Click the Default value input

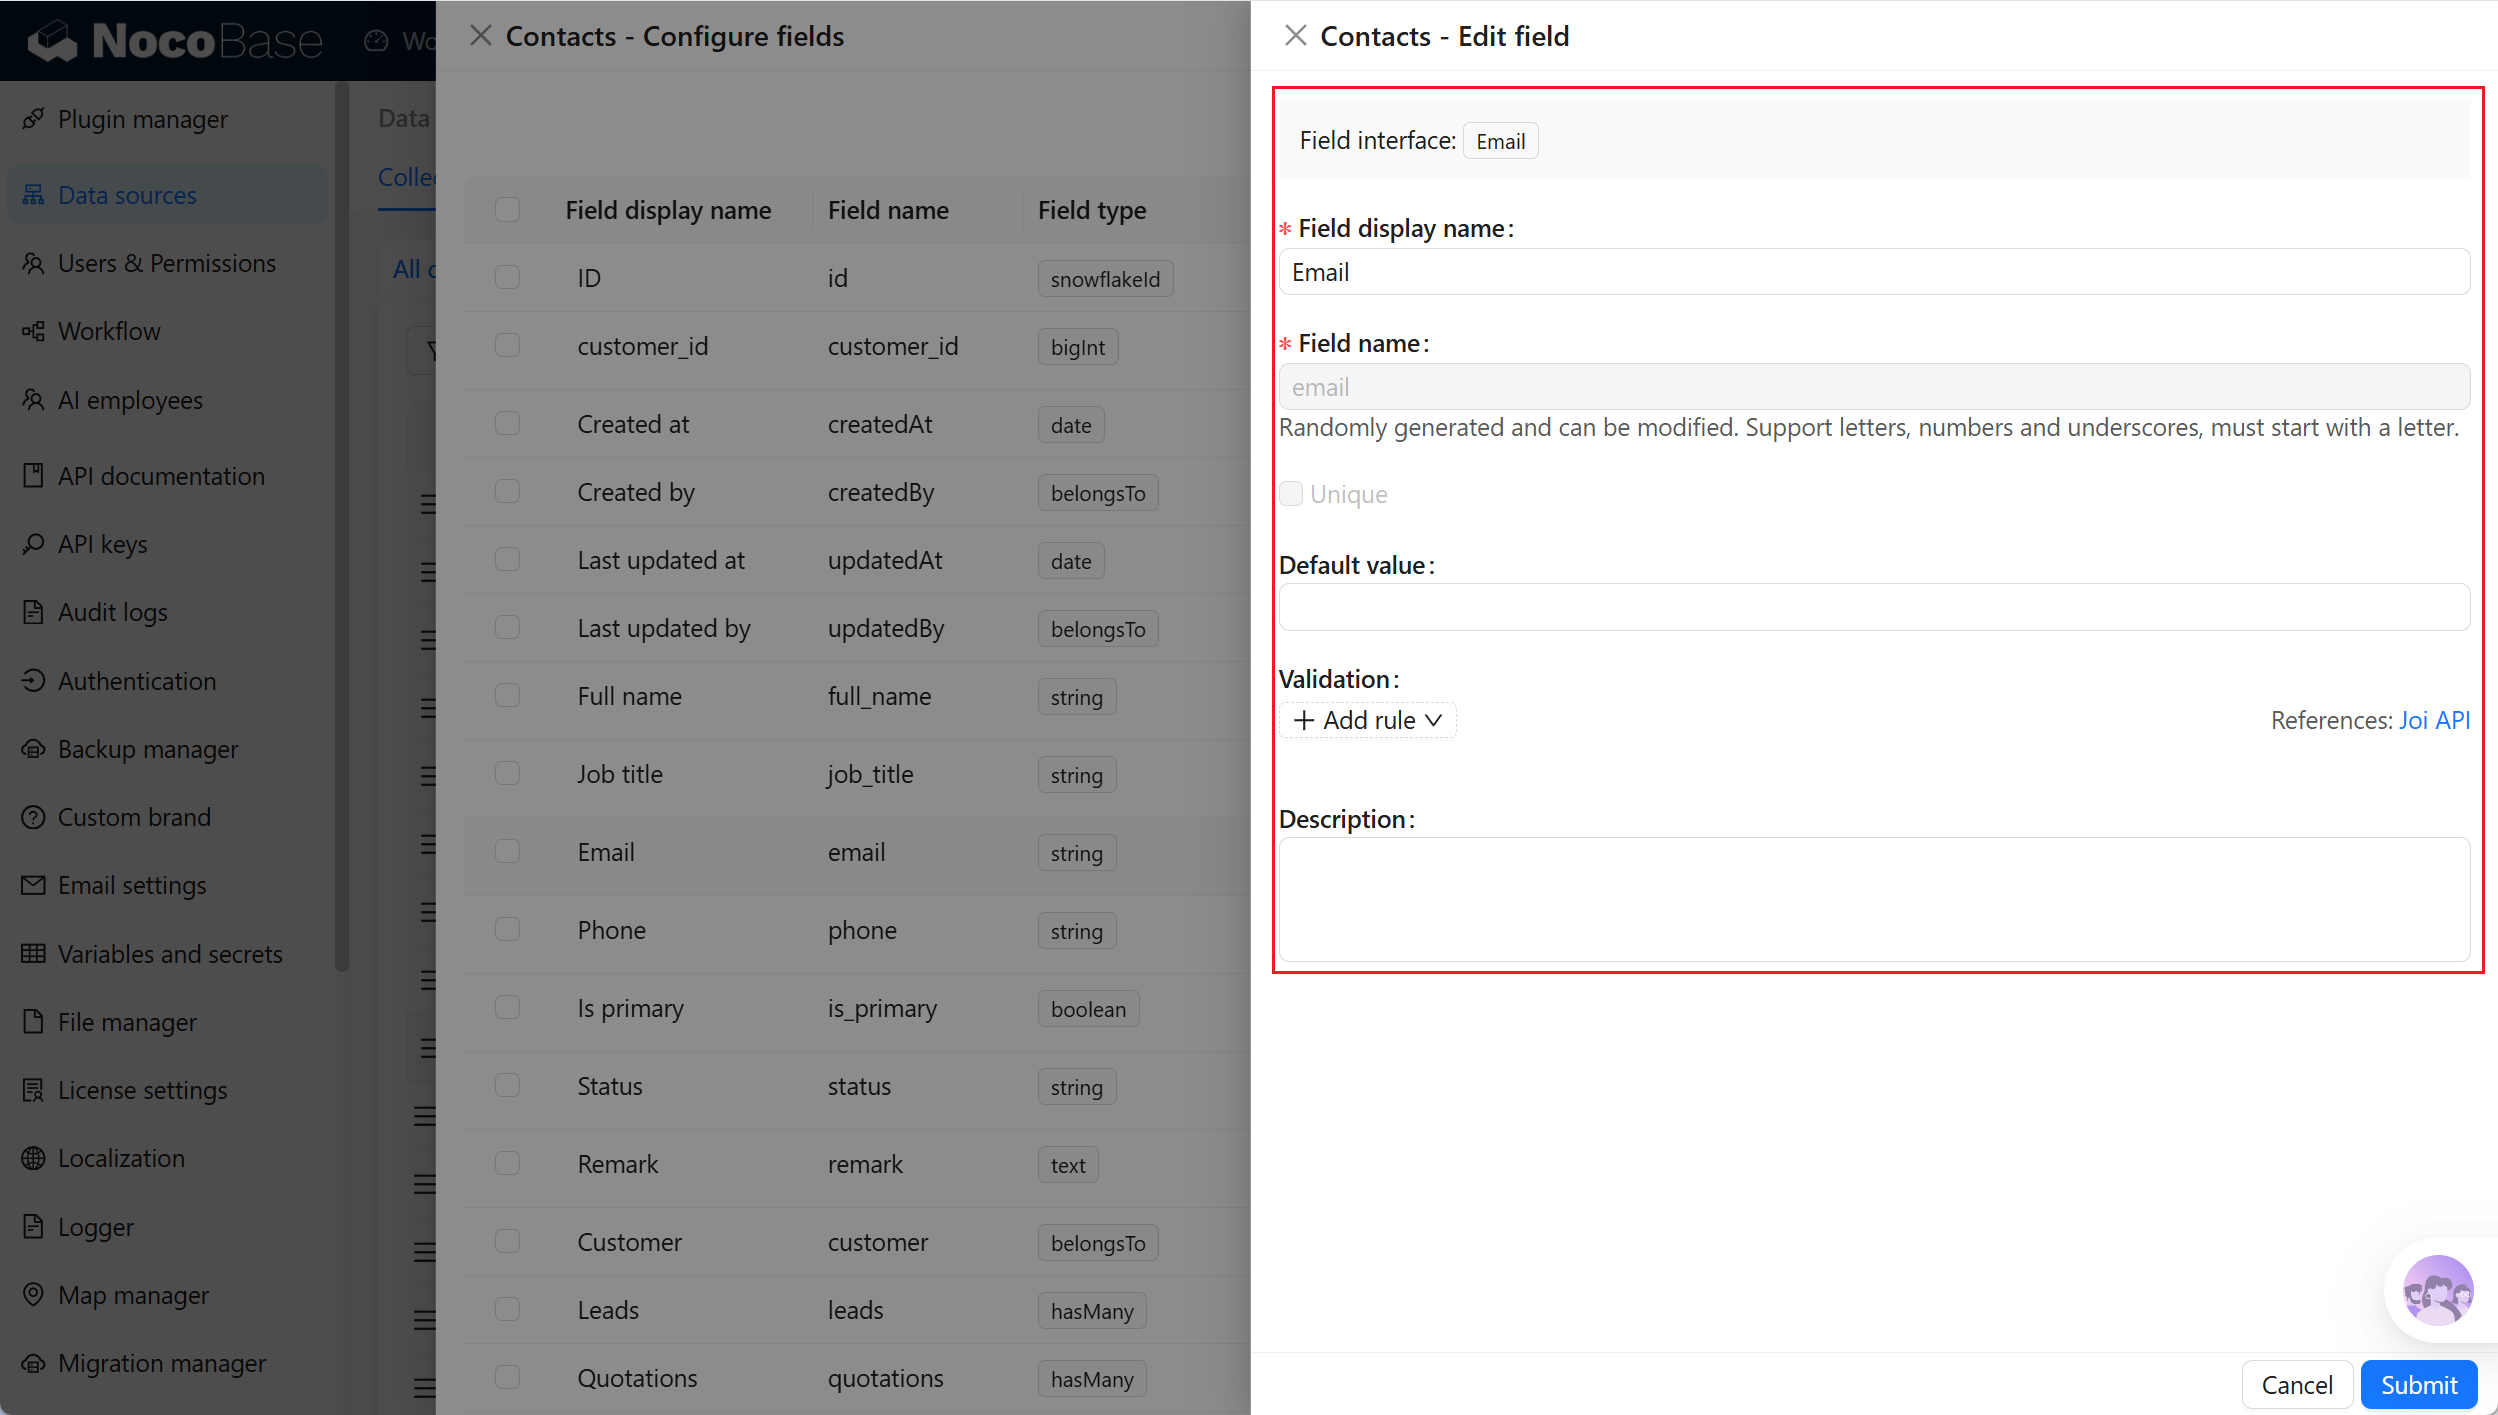click(1875, 607)
